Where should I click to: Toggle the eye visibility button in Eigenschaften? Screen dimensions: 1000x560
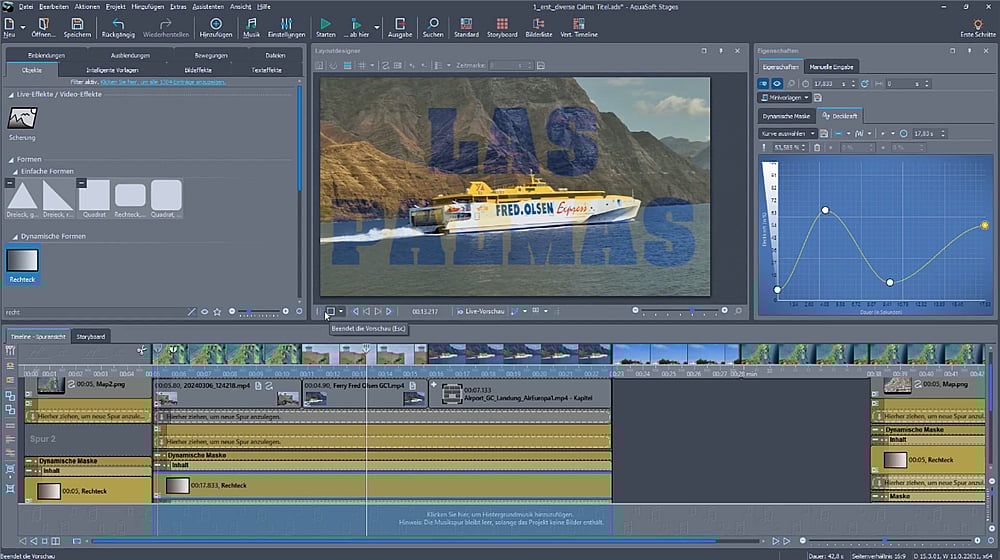click(777, 83)
